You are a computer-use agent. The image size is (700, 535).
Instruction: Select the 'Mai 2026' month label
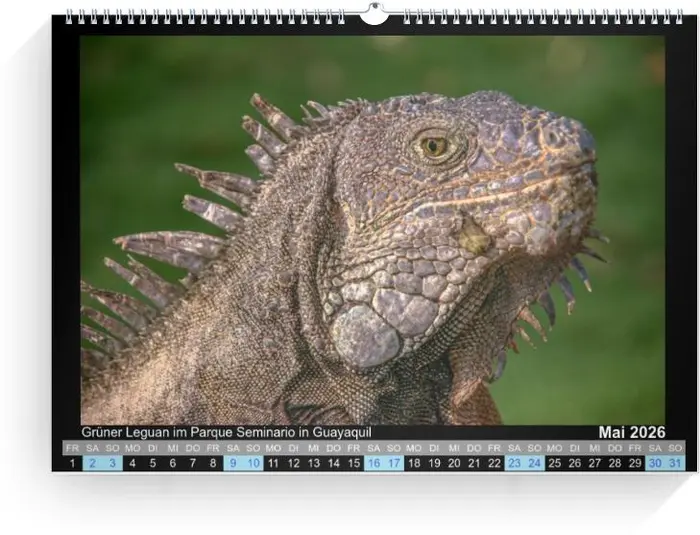click(x=631, y=432)
